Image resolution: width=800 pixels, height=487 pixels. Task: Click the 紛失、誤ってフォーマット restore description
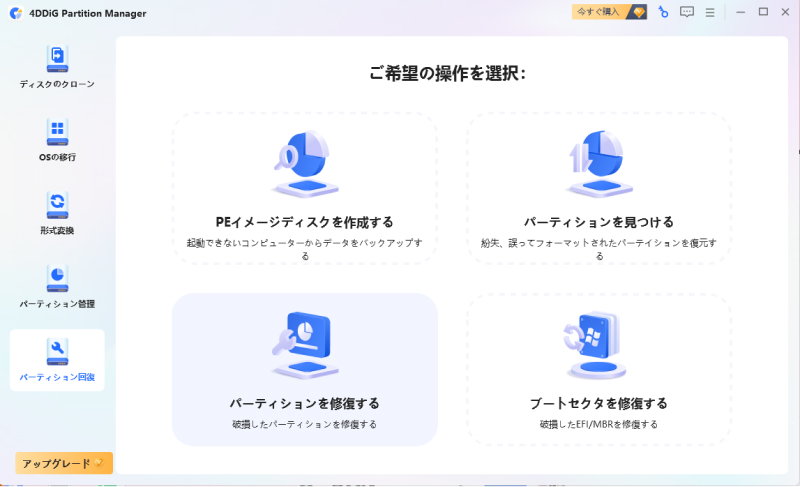click(599, 249)
